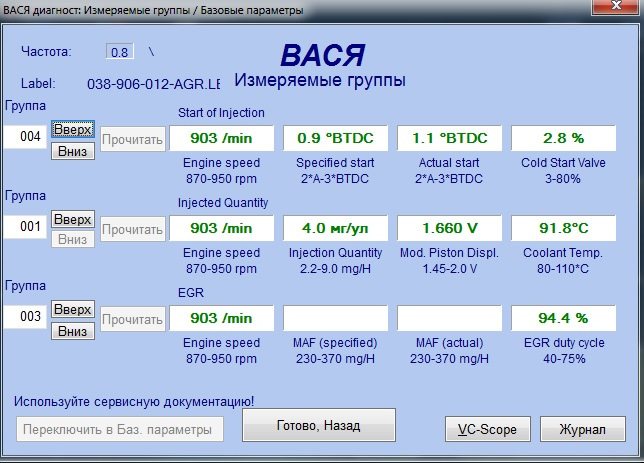
Task: Click Переключить в Баз. параметры button
Action: [120, 429]
